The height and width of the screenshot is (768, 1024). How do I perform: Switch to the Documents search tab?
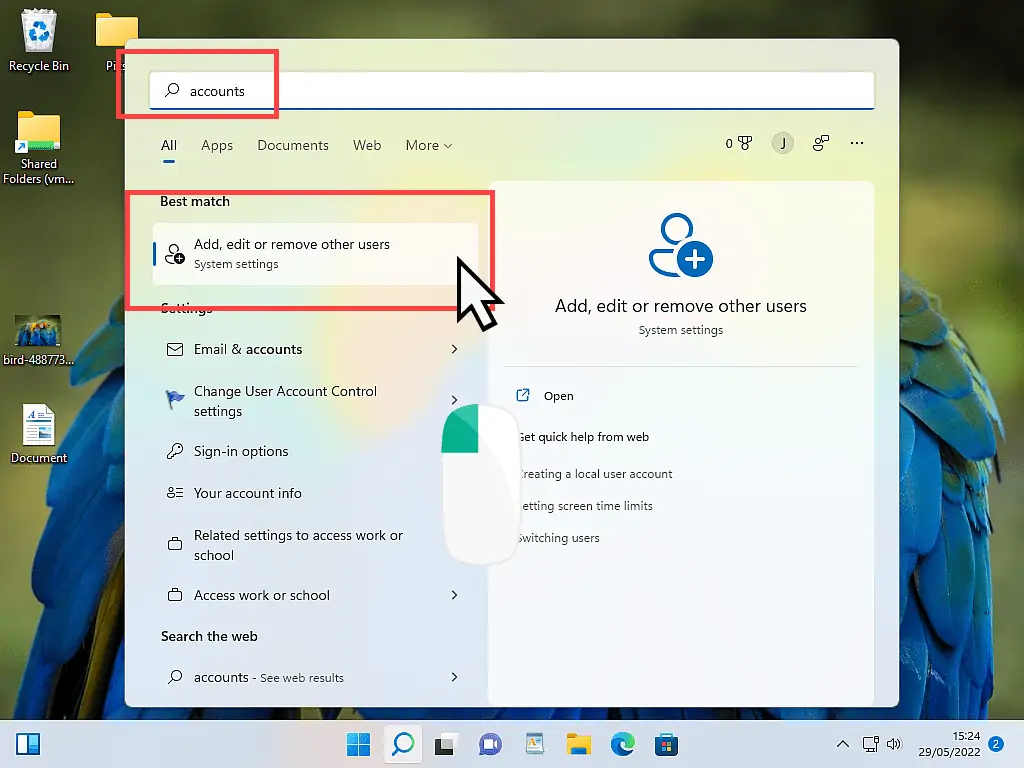coord(292,145)
